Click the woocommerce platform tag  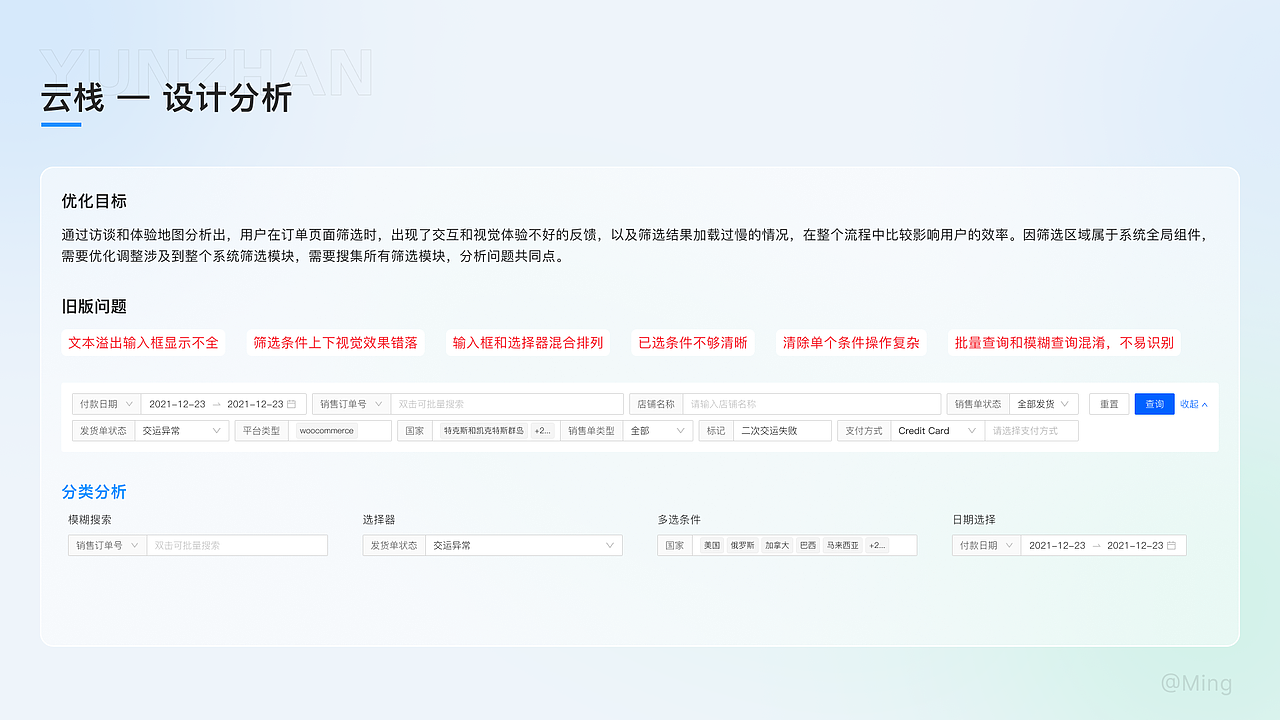(327, 431)
